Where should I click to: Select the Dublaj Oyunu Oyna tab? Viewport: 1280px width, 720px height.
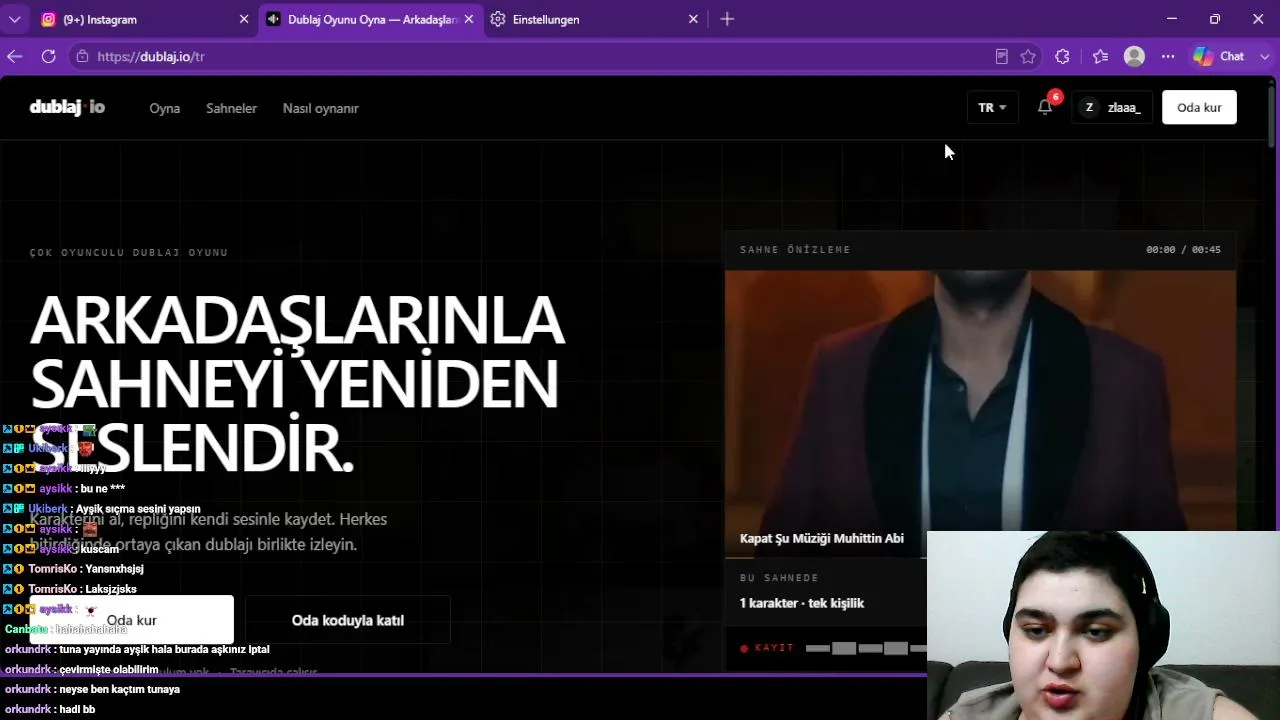[371, 19]
